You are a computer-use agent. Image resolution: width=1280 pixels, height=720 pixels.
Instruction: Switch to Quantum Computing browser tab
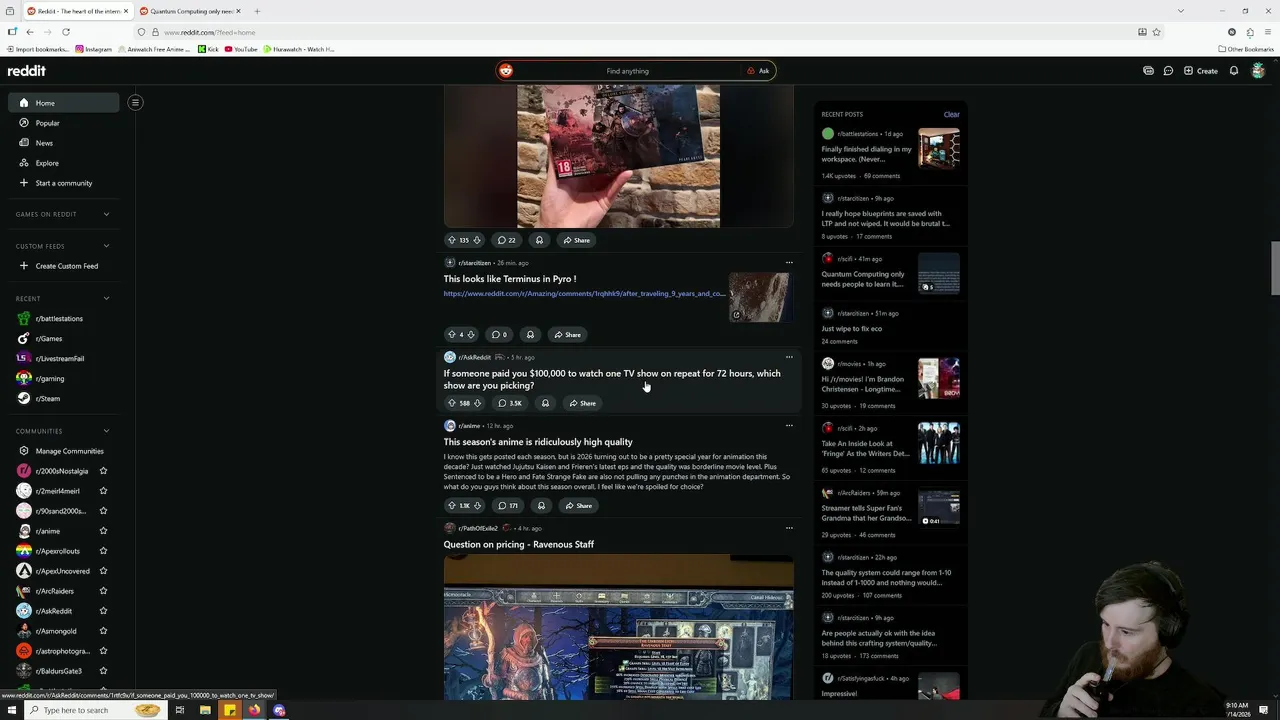click(188, 11)
